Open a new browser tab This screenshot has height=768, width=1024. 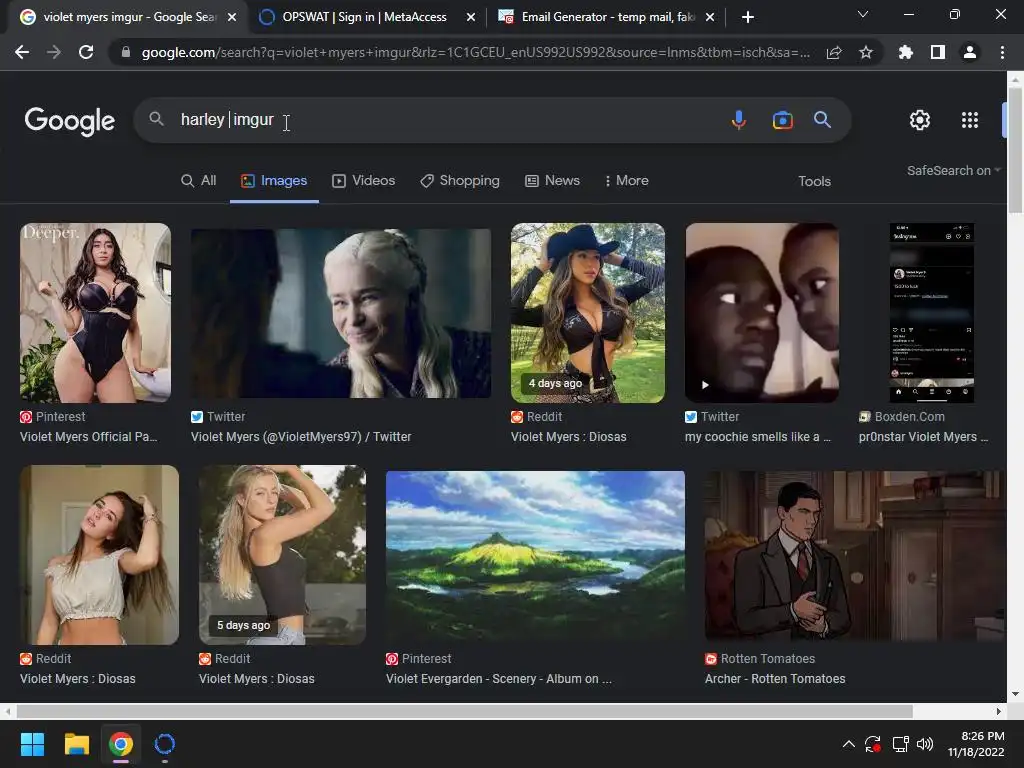point(748,17)
